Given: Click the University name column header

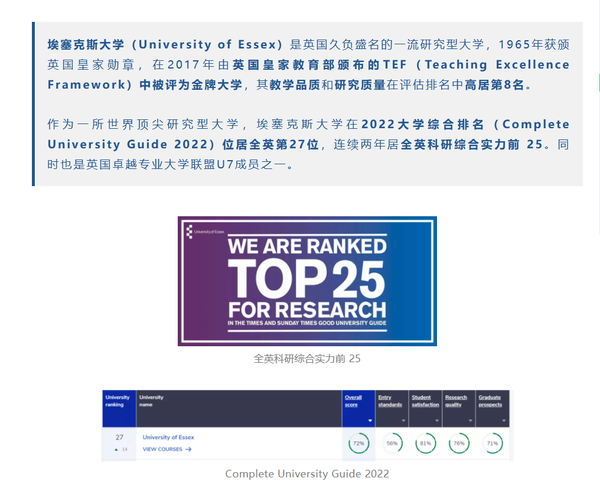Looking at the screenshot, I should (x=239, y=408).
